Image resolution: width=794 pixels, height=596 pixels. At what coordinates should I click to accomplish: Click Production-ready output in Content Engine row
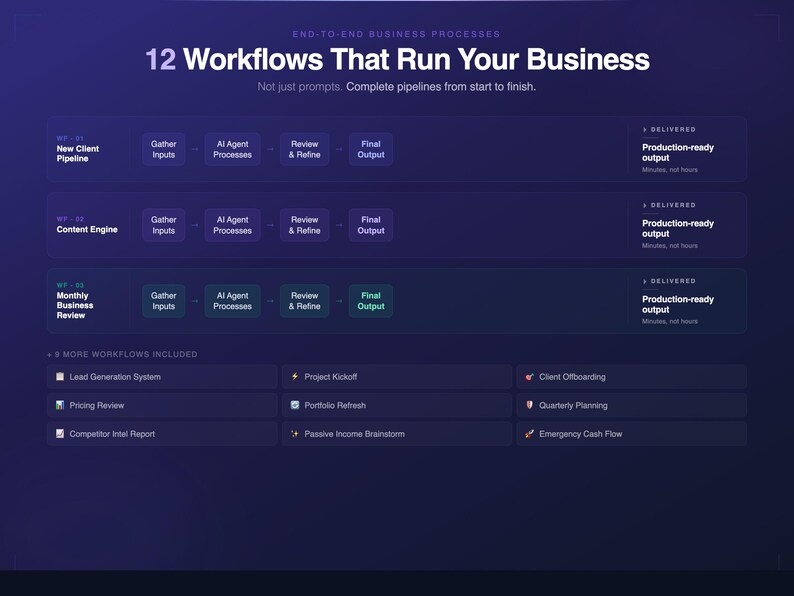point(678,228)
